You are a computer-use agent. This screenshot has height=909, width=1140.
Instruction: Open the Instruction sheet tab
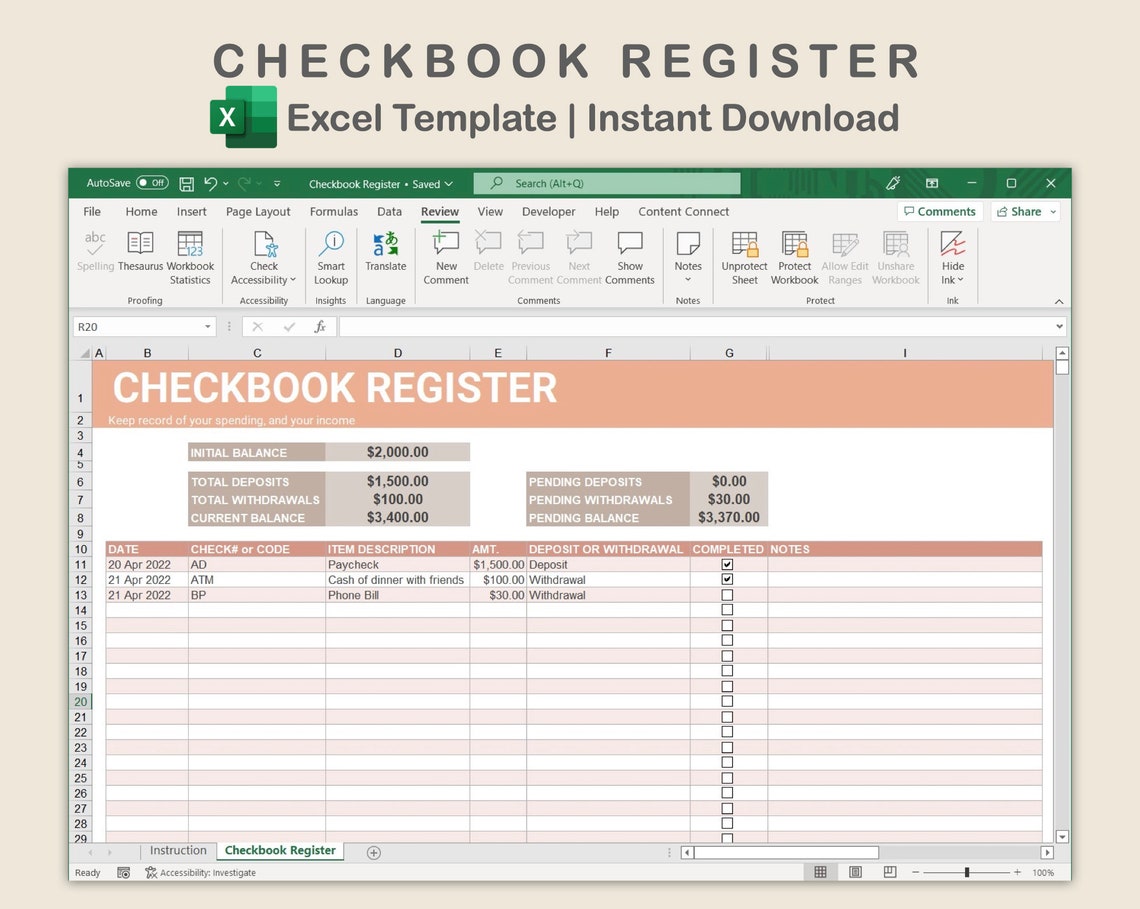tap(178, 850)
